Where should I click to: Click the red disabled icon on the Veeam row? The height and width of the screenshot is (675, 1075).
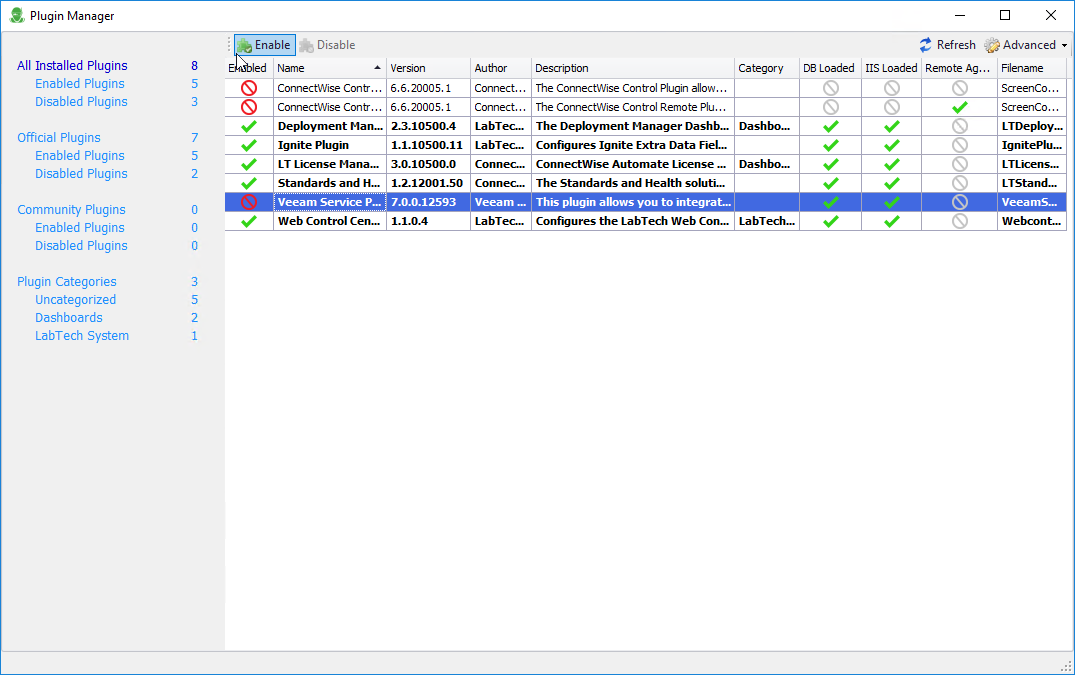click(x=247, y=202)
